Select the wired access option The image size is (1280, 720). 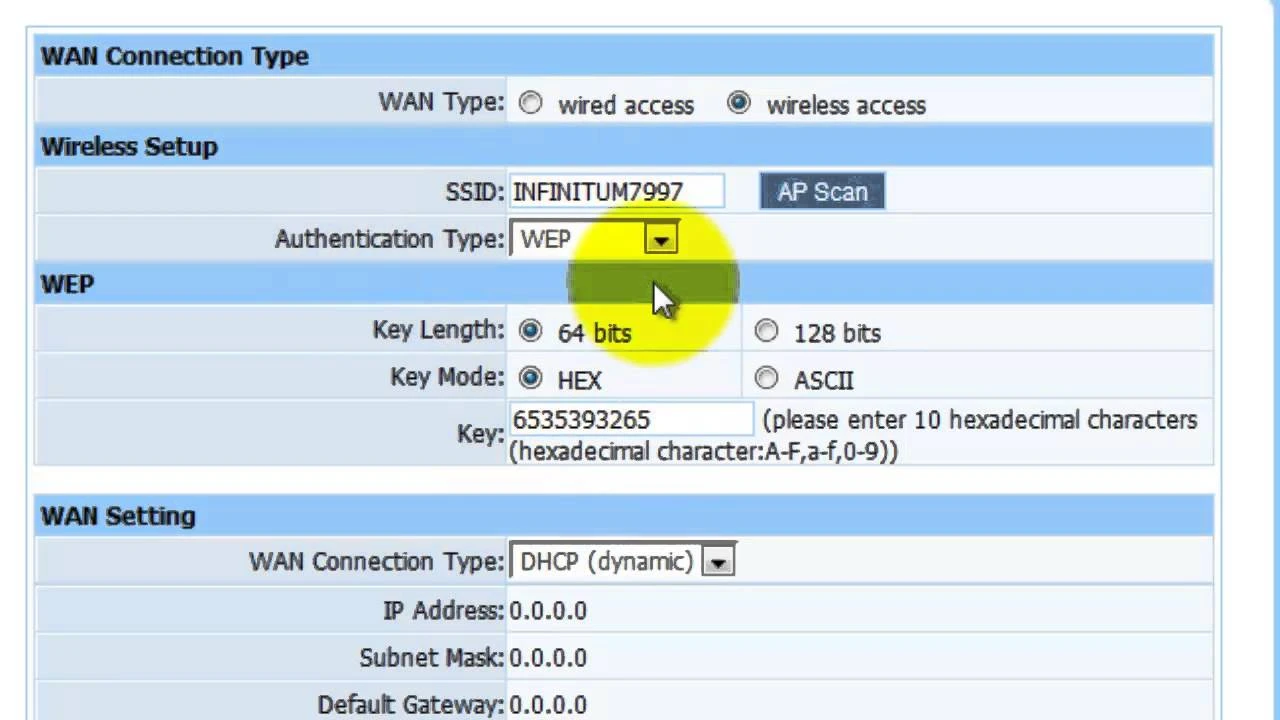pos(530,103)
